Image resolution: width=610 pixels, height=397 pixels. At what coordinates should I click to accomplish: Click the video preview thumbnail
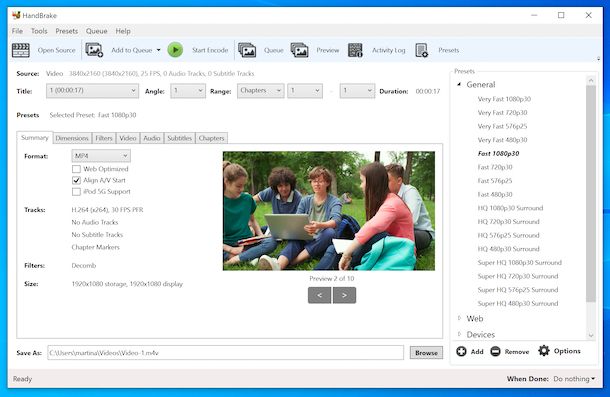point(329,211)
